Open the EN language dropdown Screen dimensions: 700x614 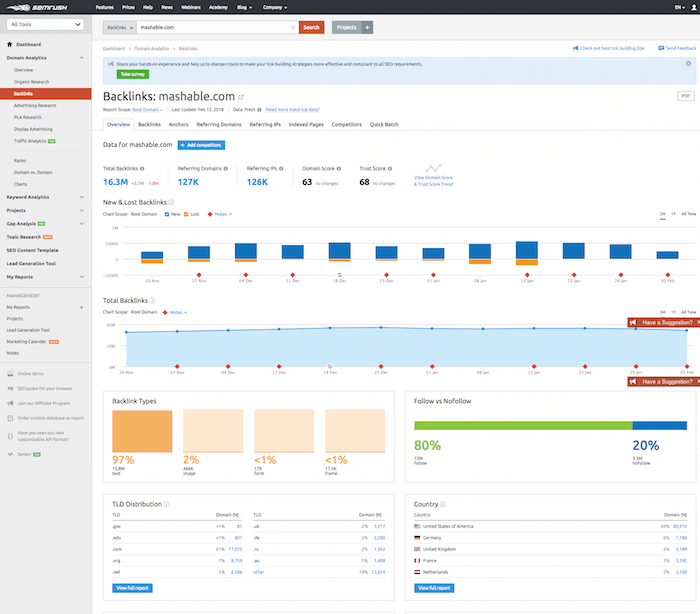(679, 7)
